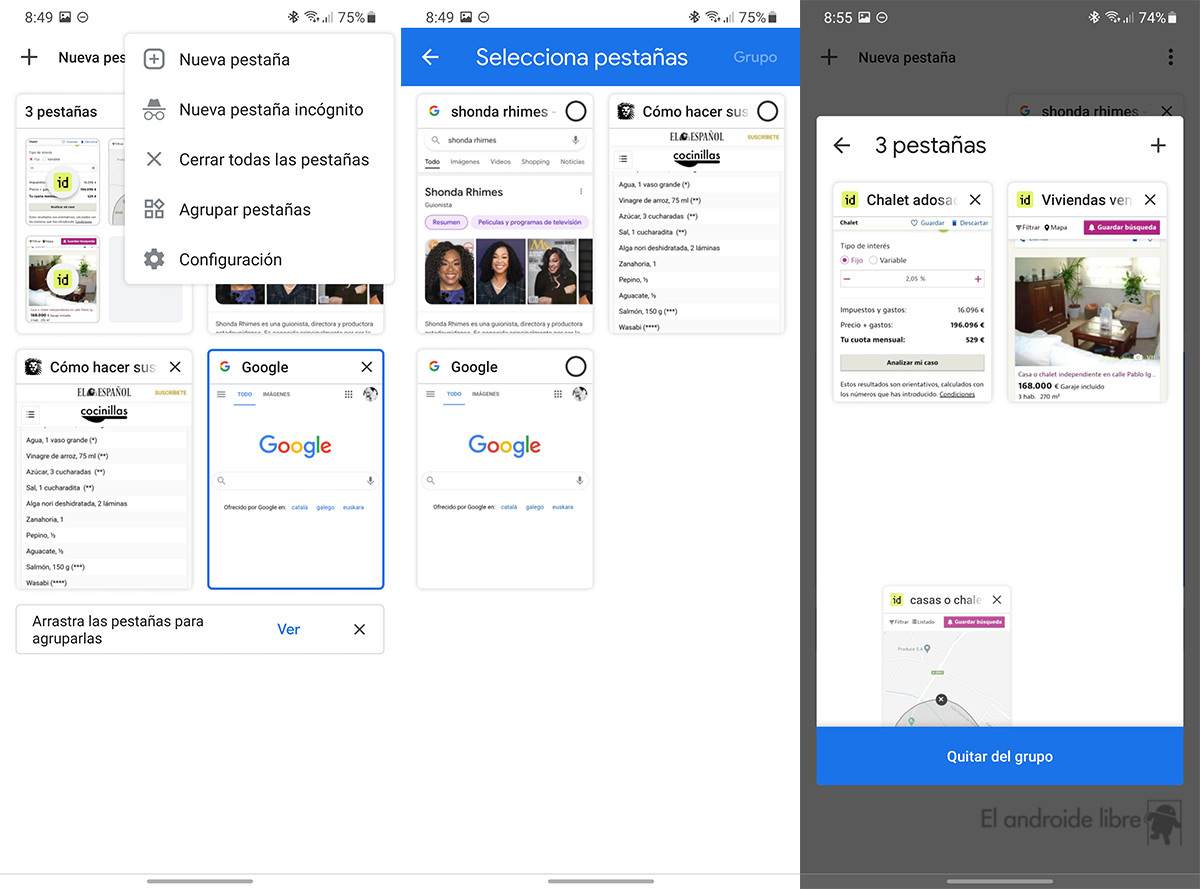Tap the Grupo button in blue header
The image size is (1200, 889).
755,57
